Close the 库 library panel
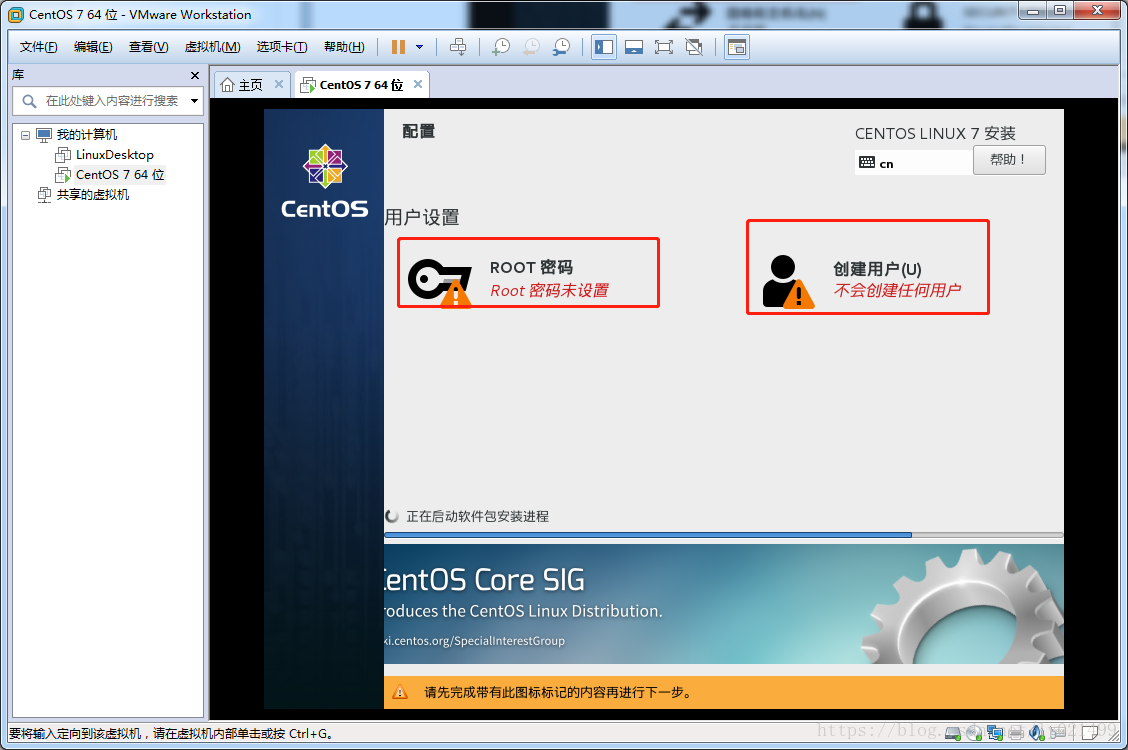 pyautogui.click(x=194, y=76)
